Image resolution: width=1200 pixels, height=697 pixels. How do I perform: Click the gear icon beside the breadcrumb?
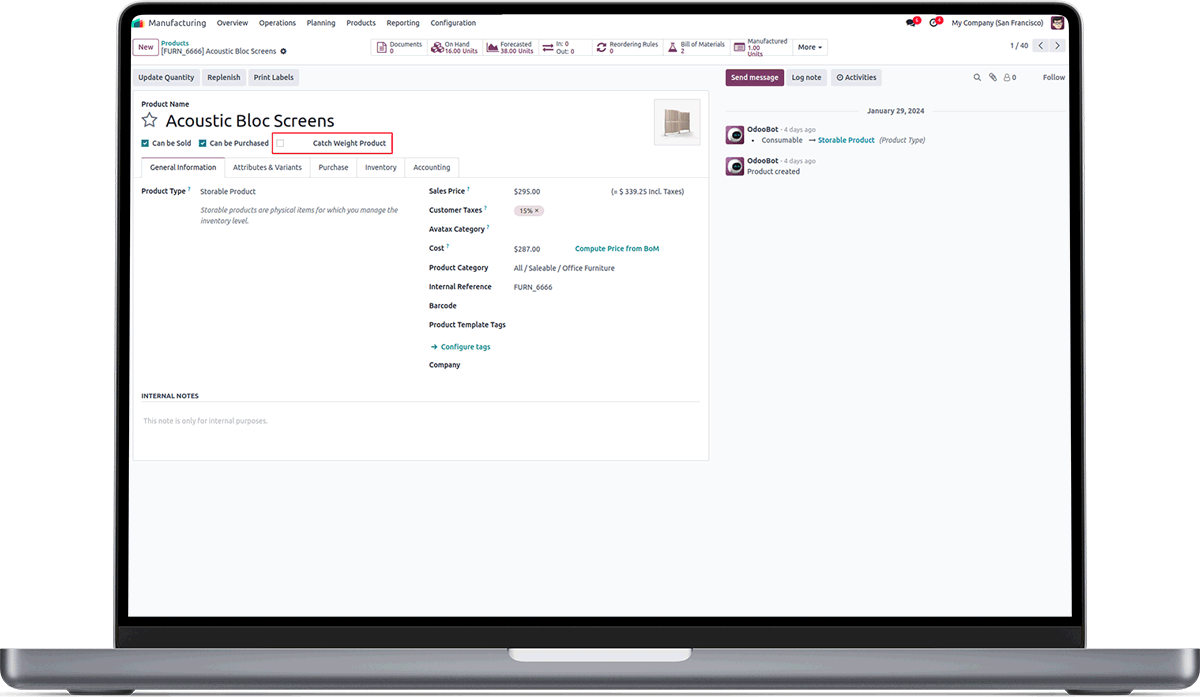pyautogui.click(x=284, y=51)
